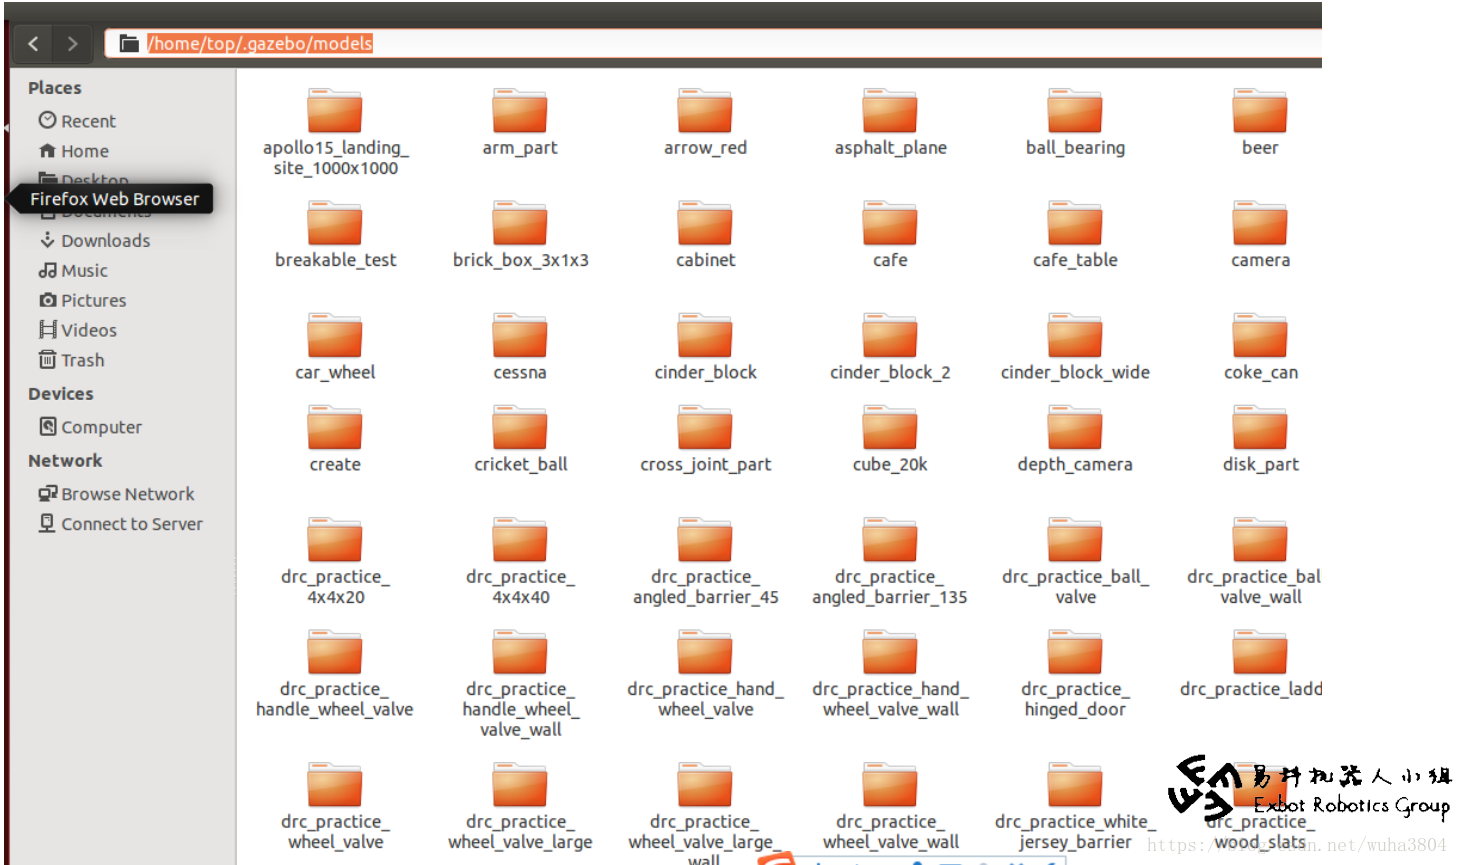Select the coke_can folder icon
This screenshot has height=865, width=1458.
click(1260, 335)
